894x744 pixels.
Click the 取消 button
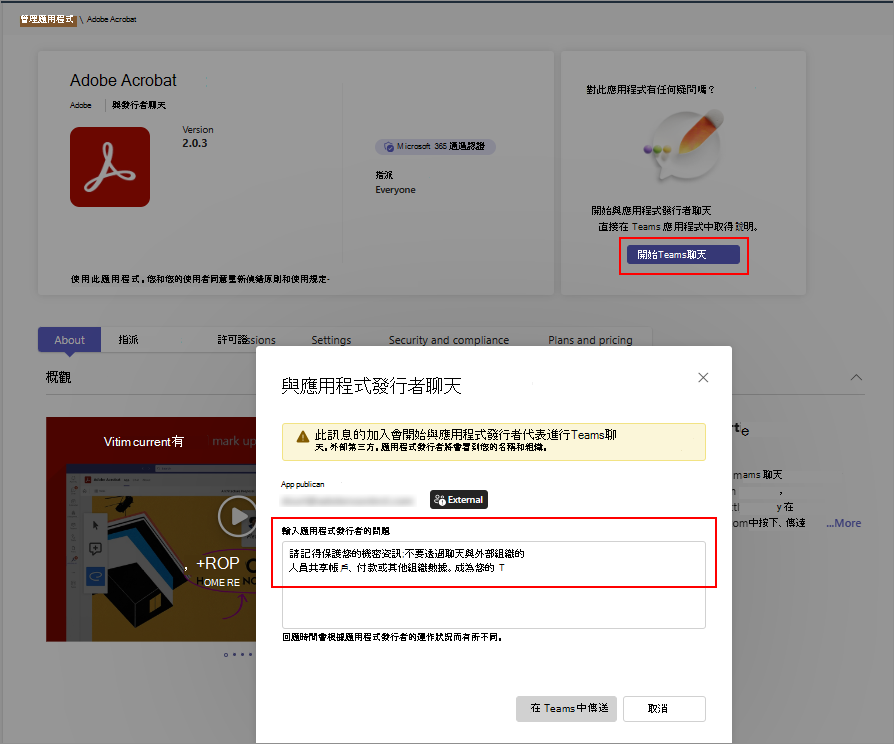(664, 709)
